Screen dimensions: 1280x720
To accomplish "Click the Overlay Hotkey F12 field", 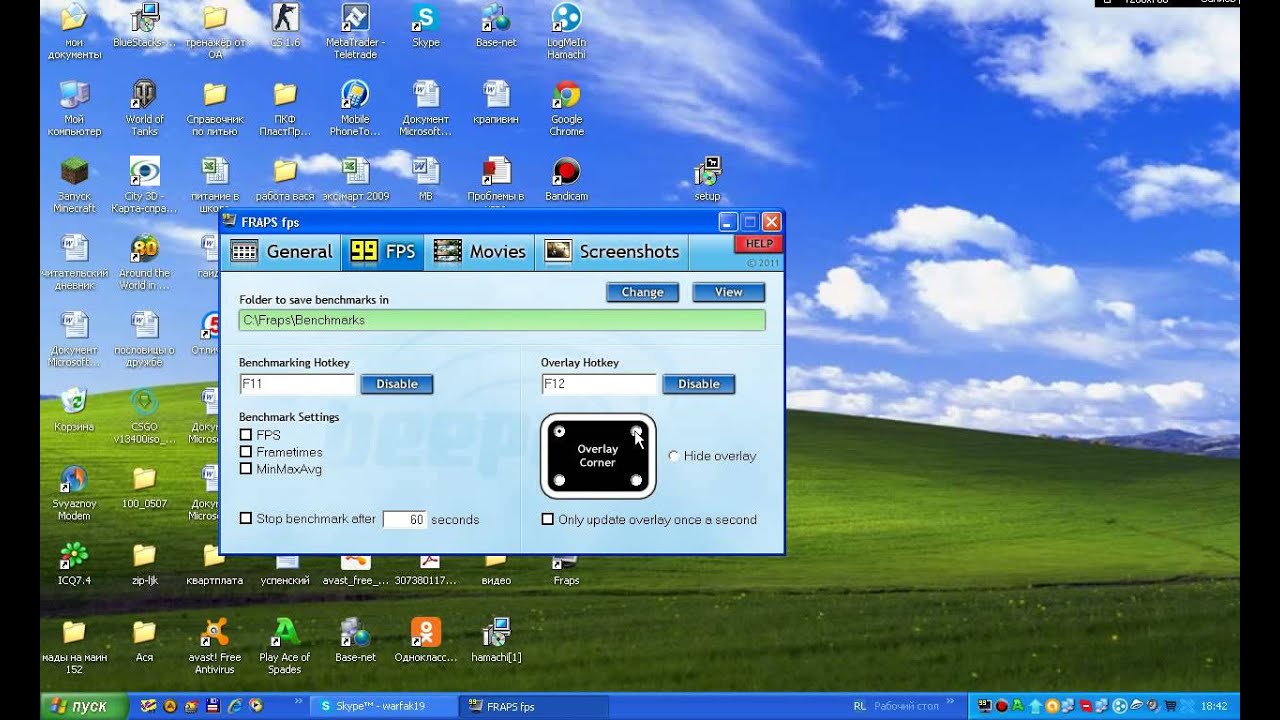I will [598, 384].
